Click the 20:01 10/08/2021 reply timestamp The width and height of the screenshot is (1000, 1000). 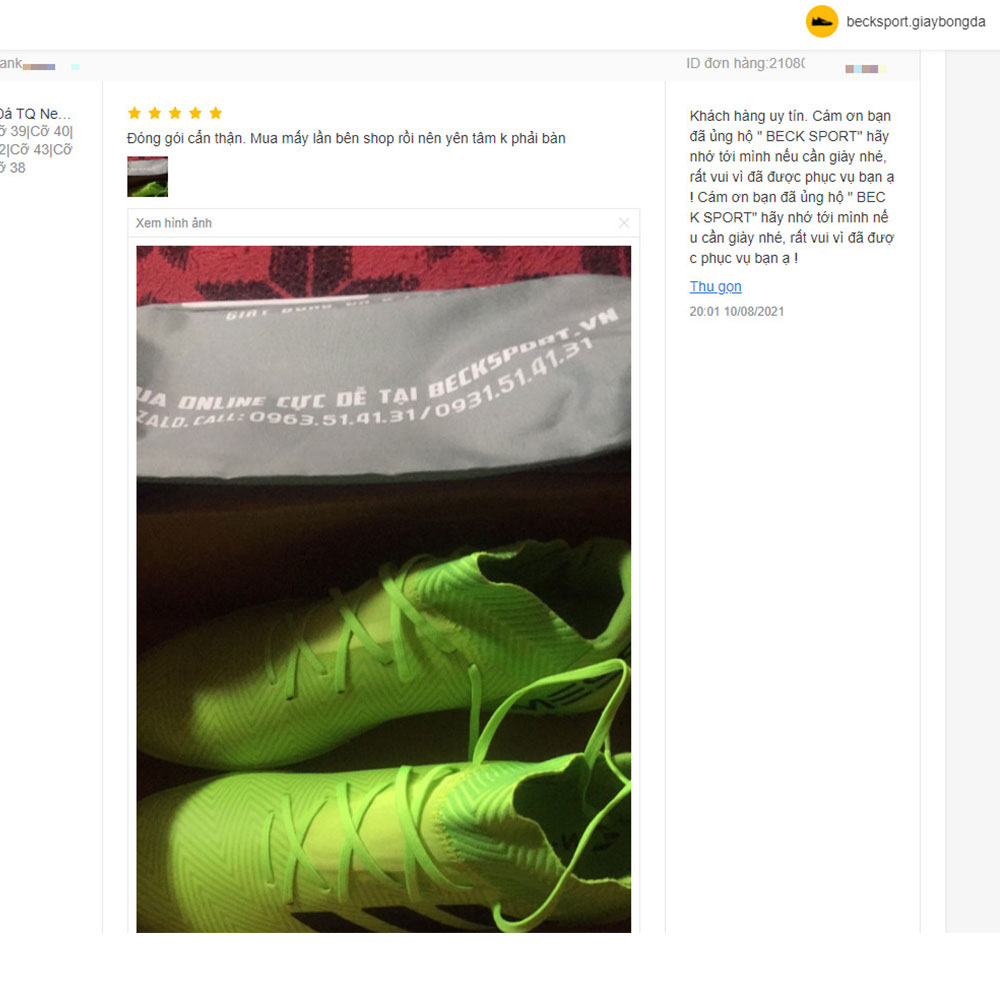737,311
